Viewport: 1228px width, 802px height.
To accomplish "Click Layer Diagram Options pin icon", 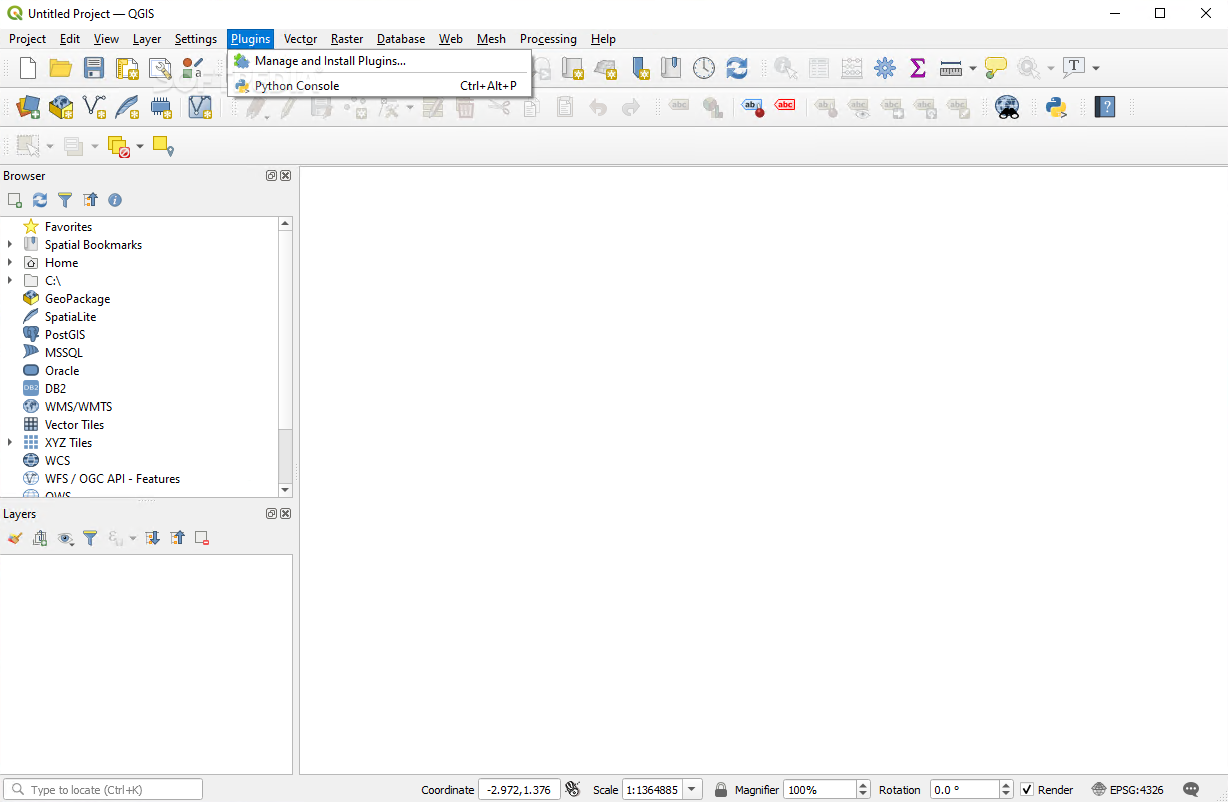I will (712, 107).
